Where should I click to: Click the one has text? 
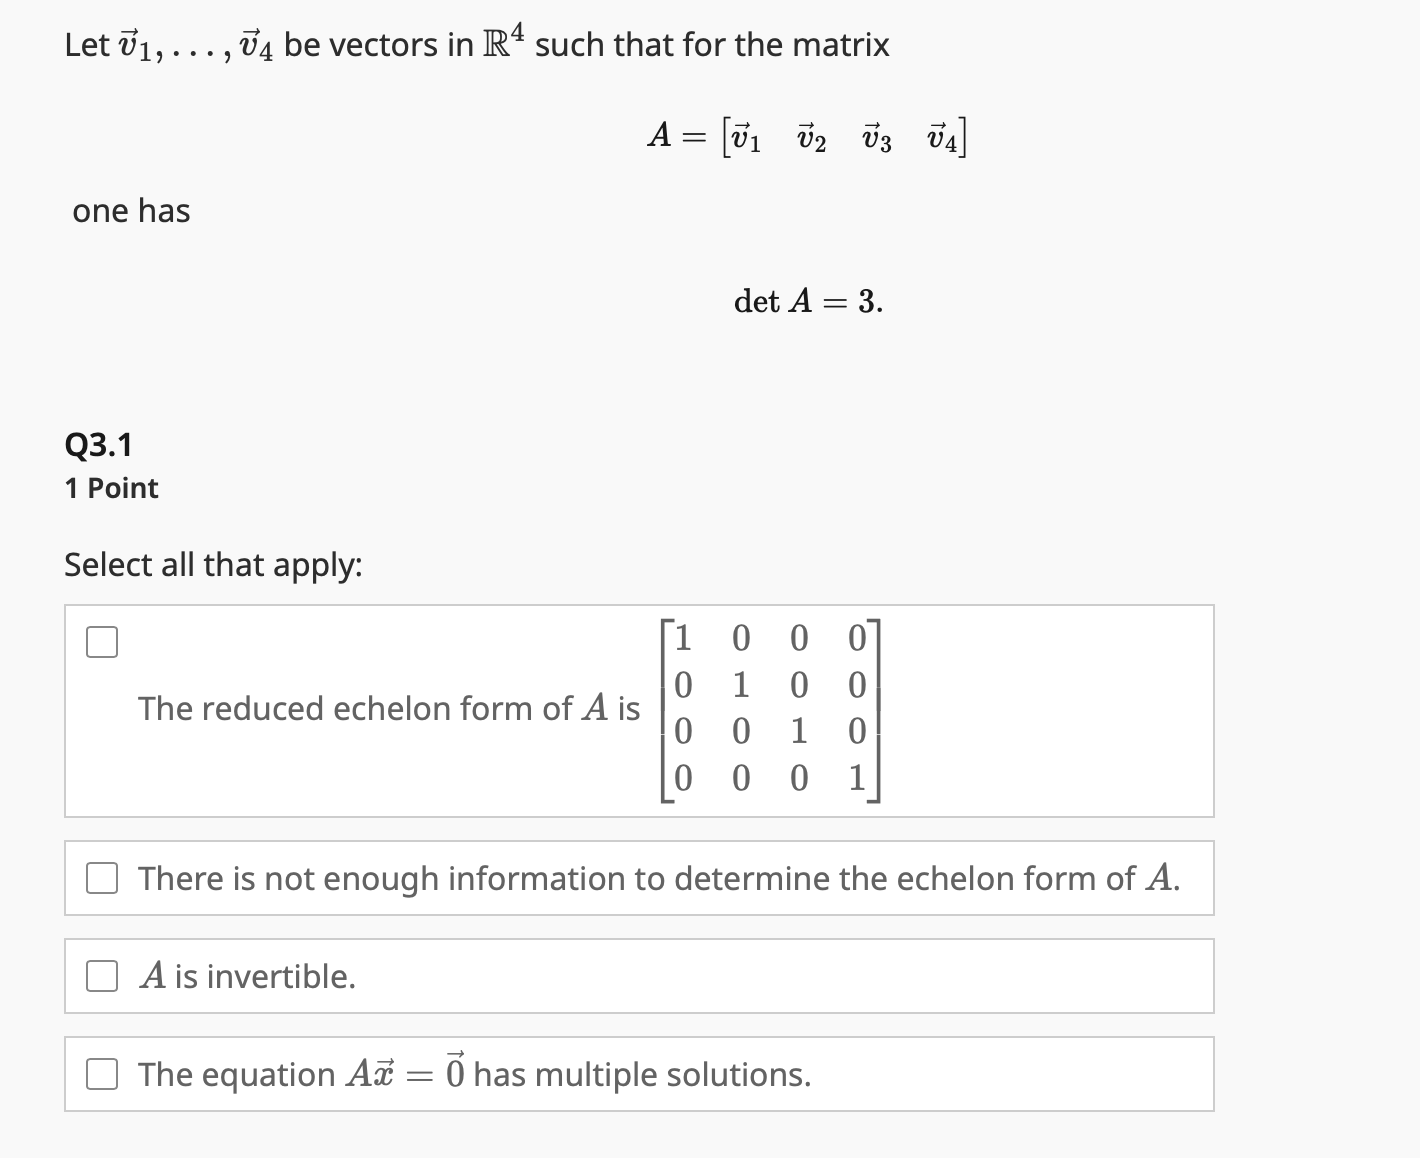(x=130, y=210)
